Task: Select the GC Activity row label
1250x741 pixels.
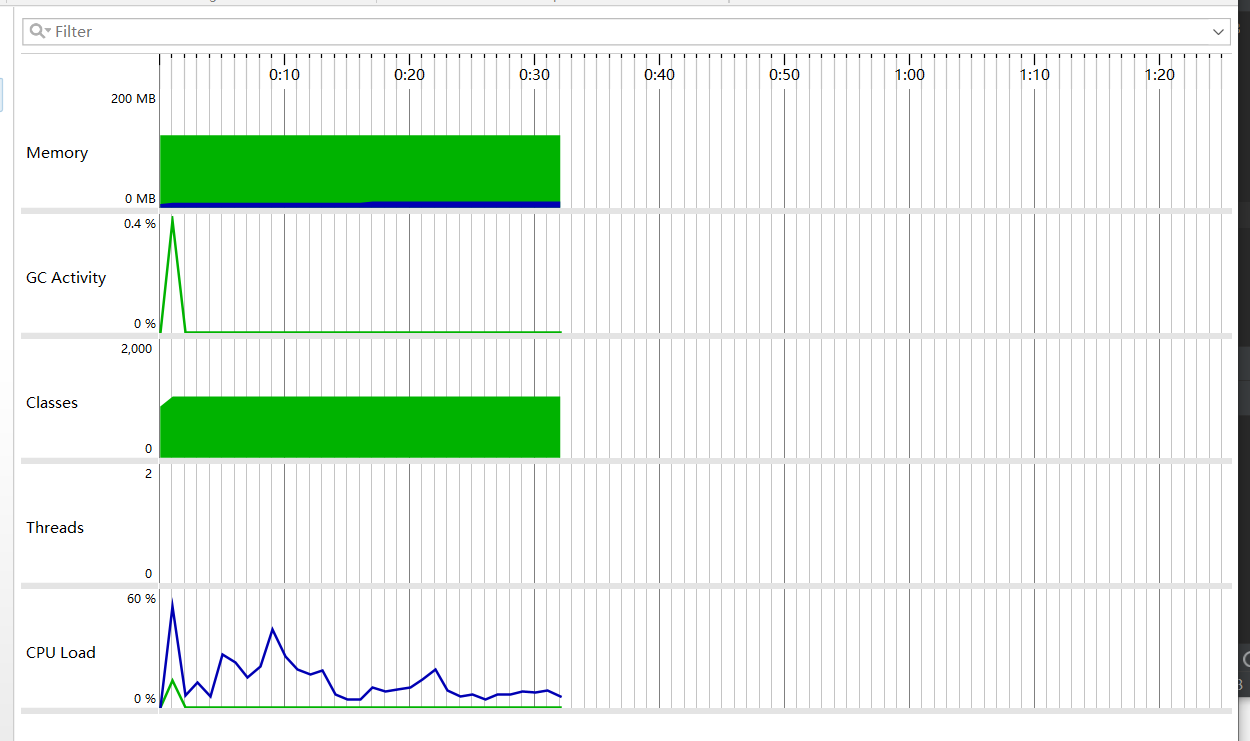Action: 66,278
